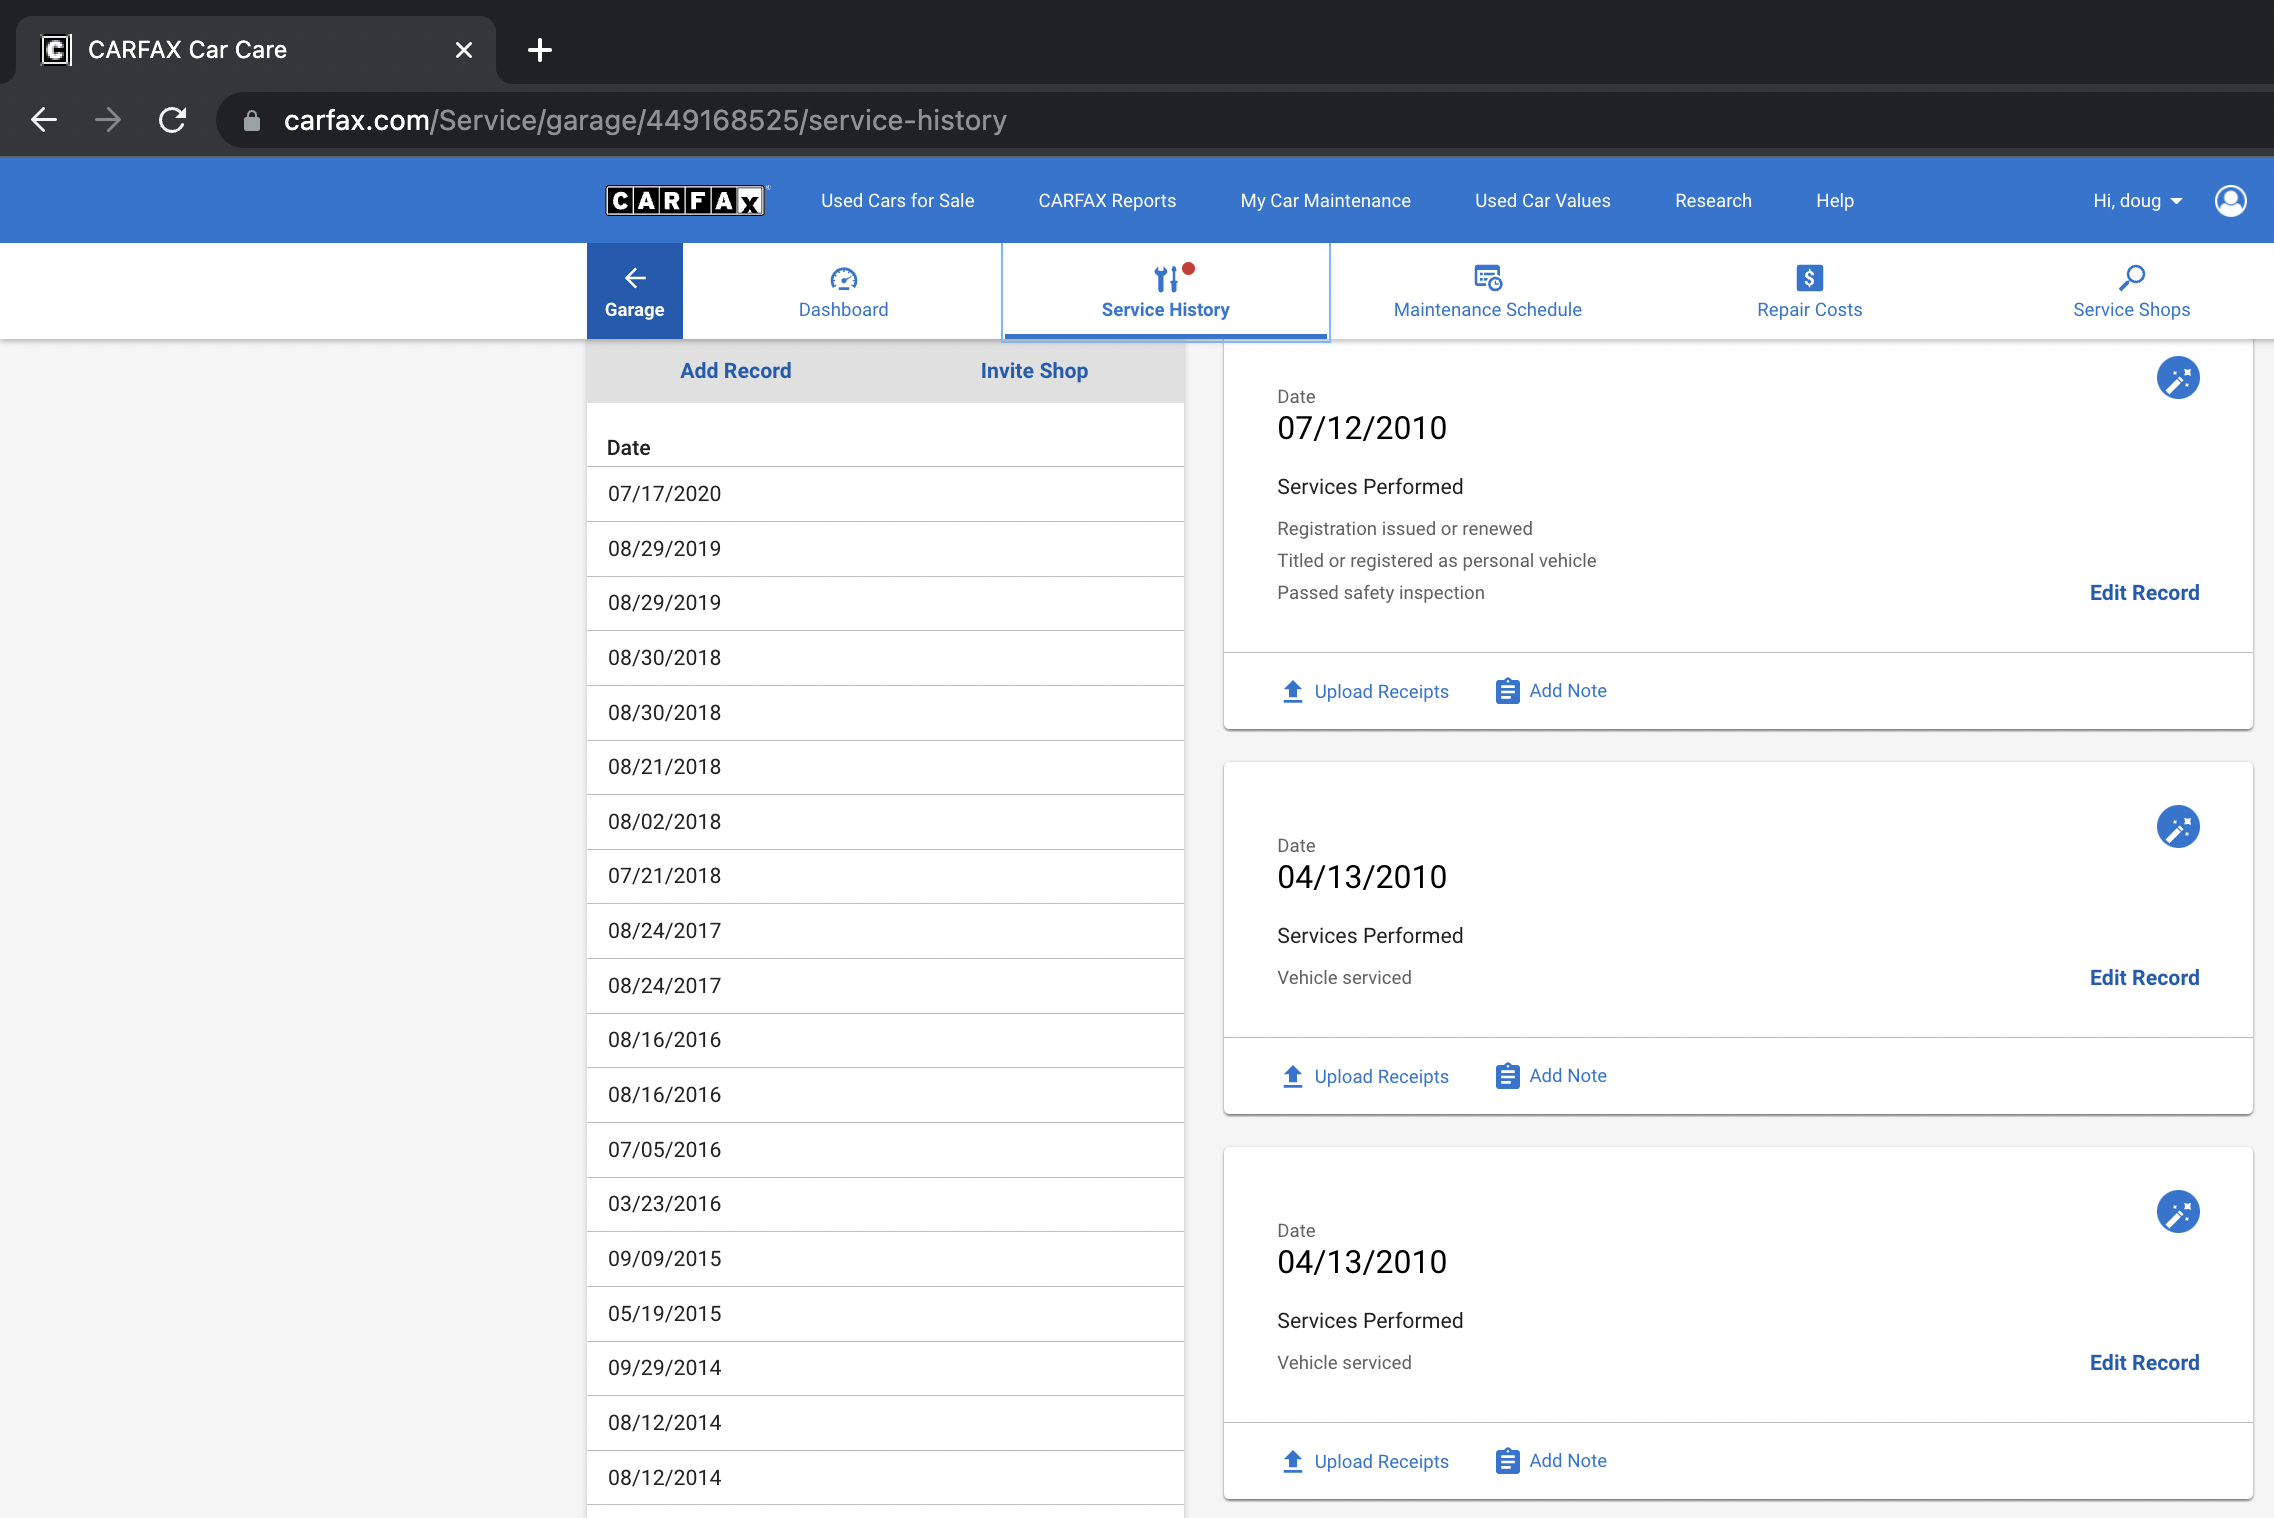Select the 08/21/2018 date row
2274x1518 pixels.
[885, 767]
